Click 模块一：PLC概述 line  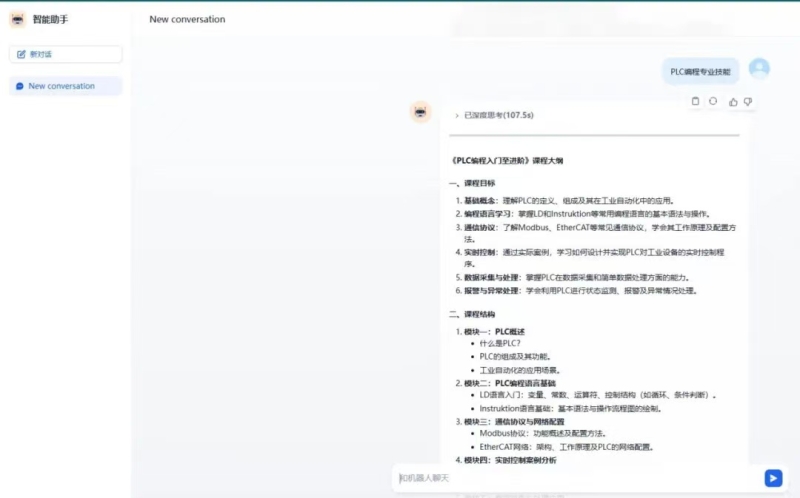[x=490, y=332]
